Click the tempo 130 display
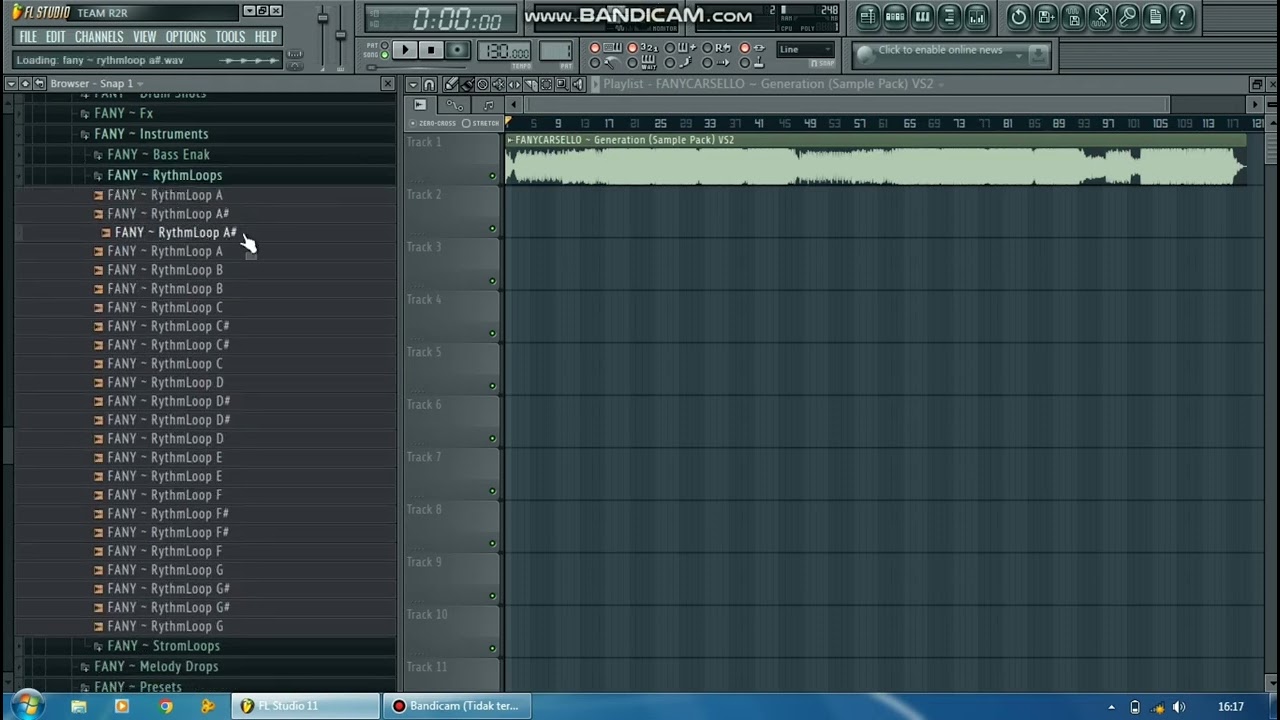Image resolution: width=1280 pixels, height=720 pixels. tap(504, 51)
